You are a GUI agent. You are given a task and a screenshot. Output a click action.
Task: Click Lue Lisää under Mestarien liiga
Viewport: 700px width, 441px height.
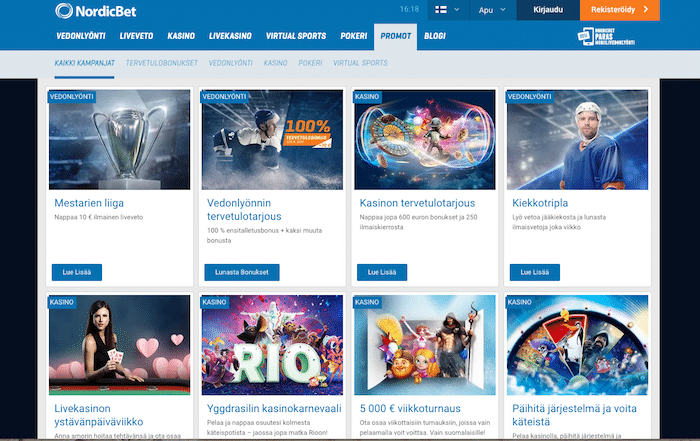point(77,272)
